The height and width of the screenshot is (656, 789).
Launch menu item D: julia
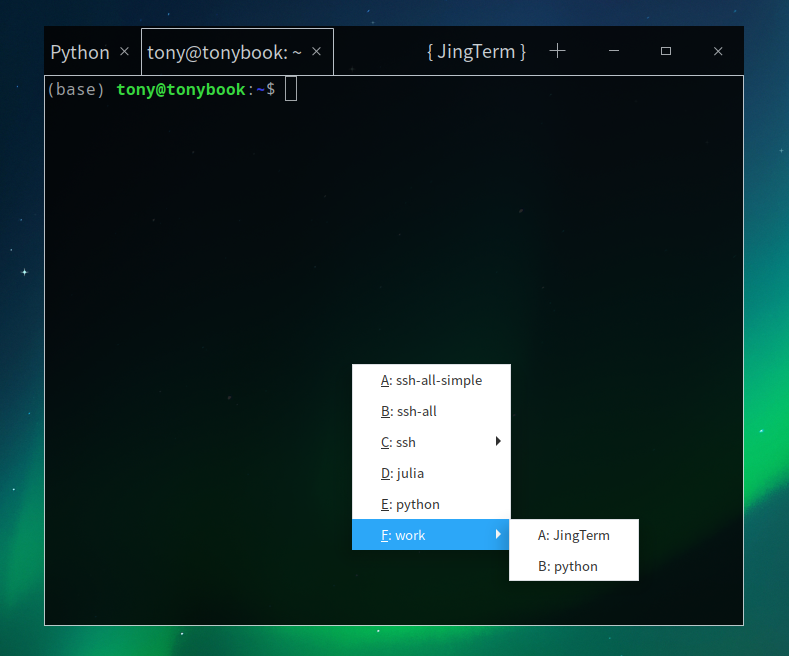(431, 473)
